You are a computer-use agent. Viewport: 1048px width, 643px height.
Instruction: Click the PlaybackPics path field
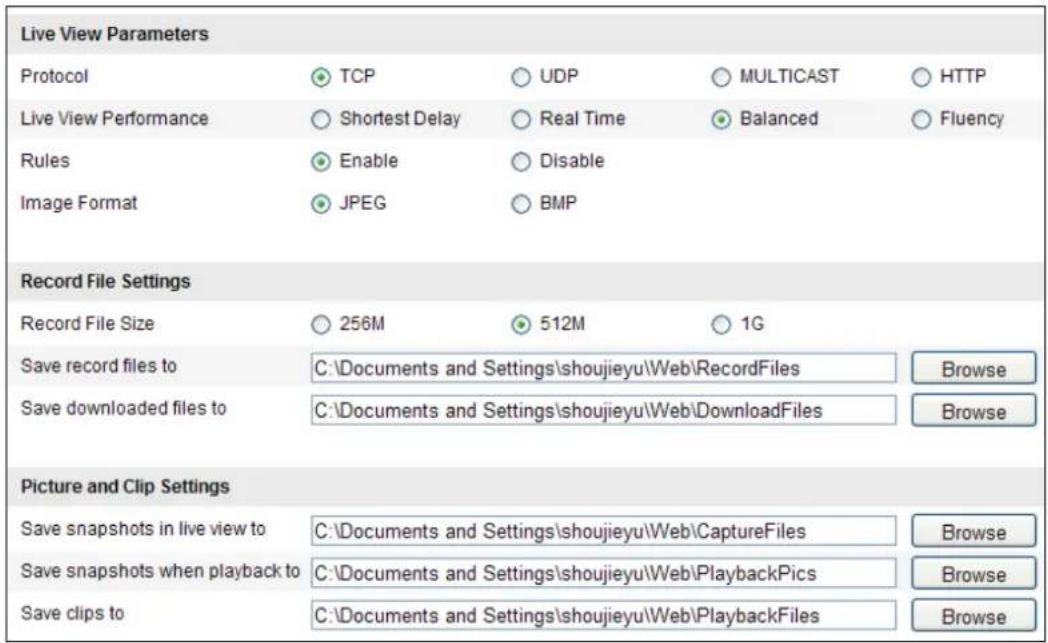pyautogui.click(x=604, y=573)
